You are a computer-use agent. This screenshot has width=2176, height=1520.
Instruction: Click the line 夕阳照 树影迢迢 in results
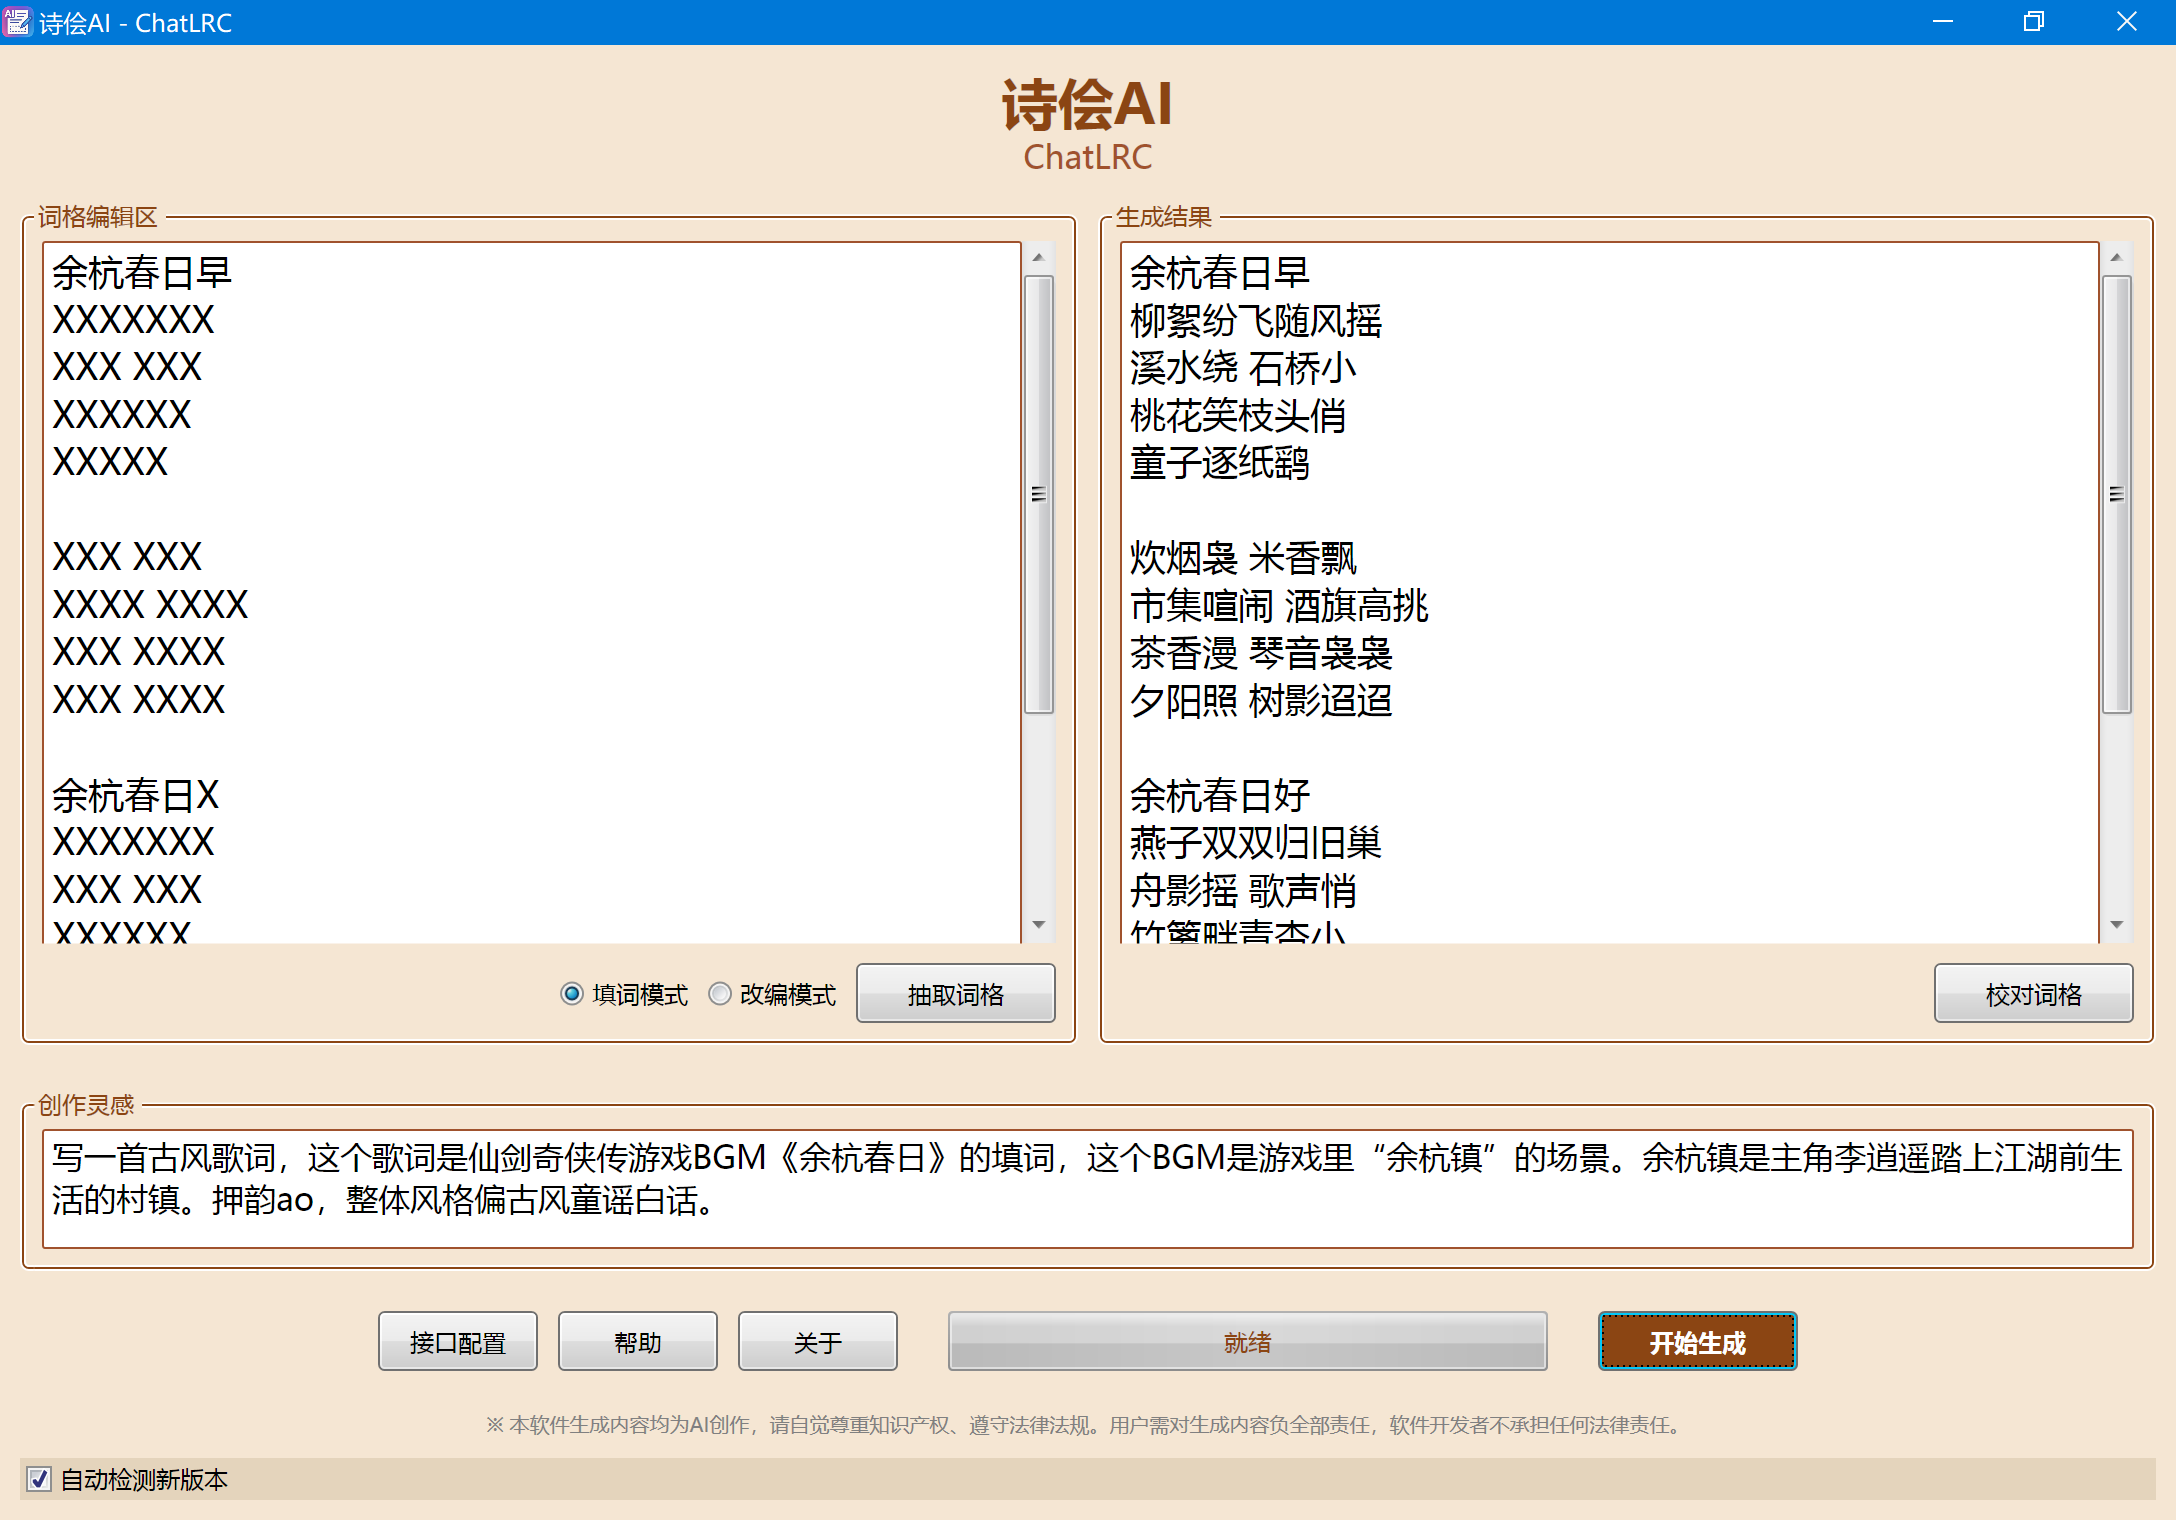pyautogui.click(x=1261, y=701)
